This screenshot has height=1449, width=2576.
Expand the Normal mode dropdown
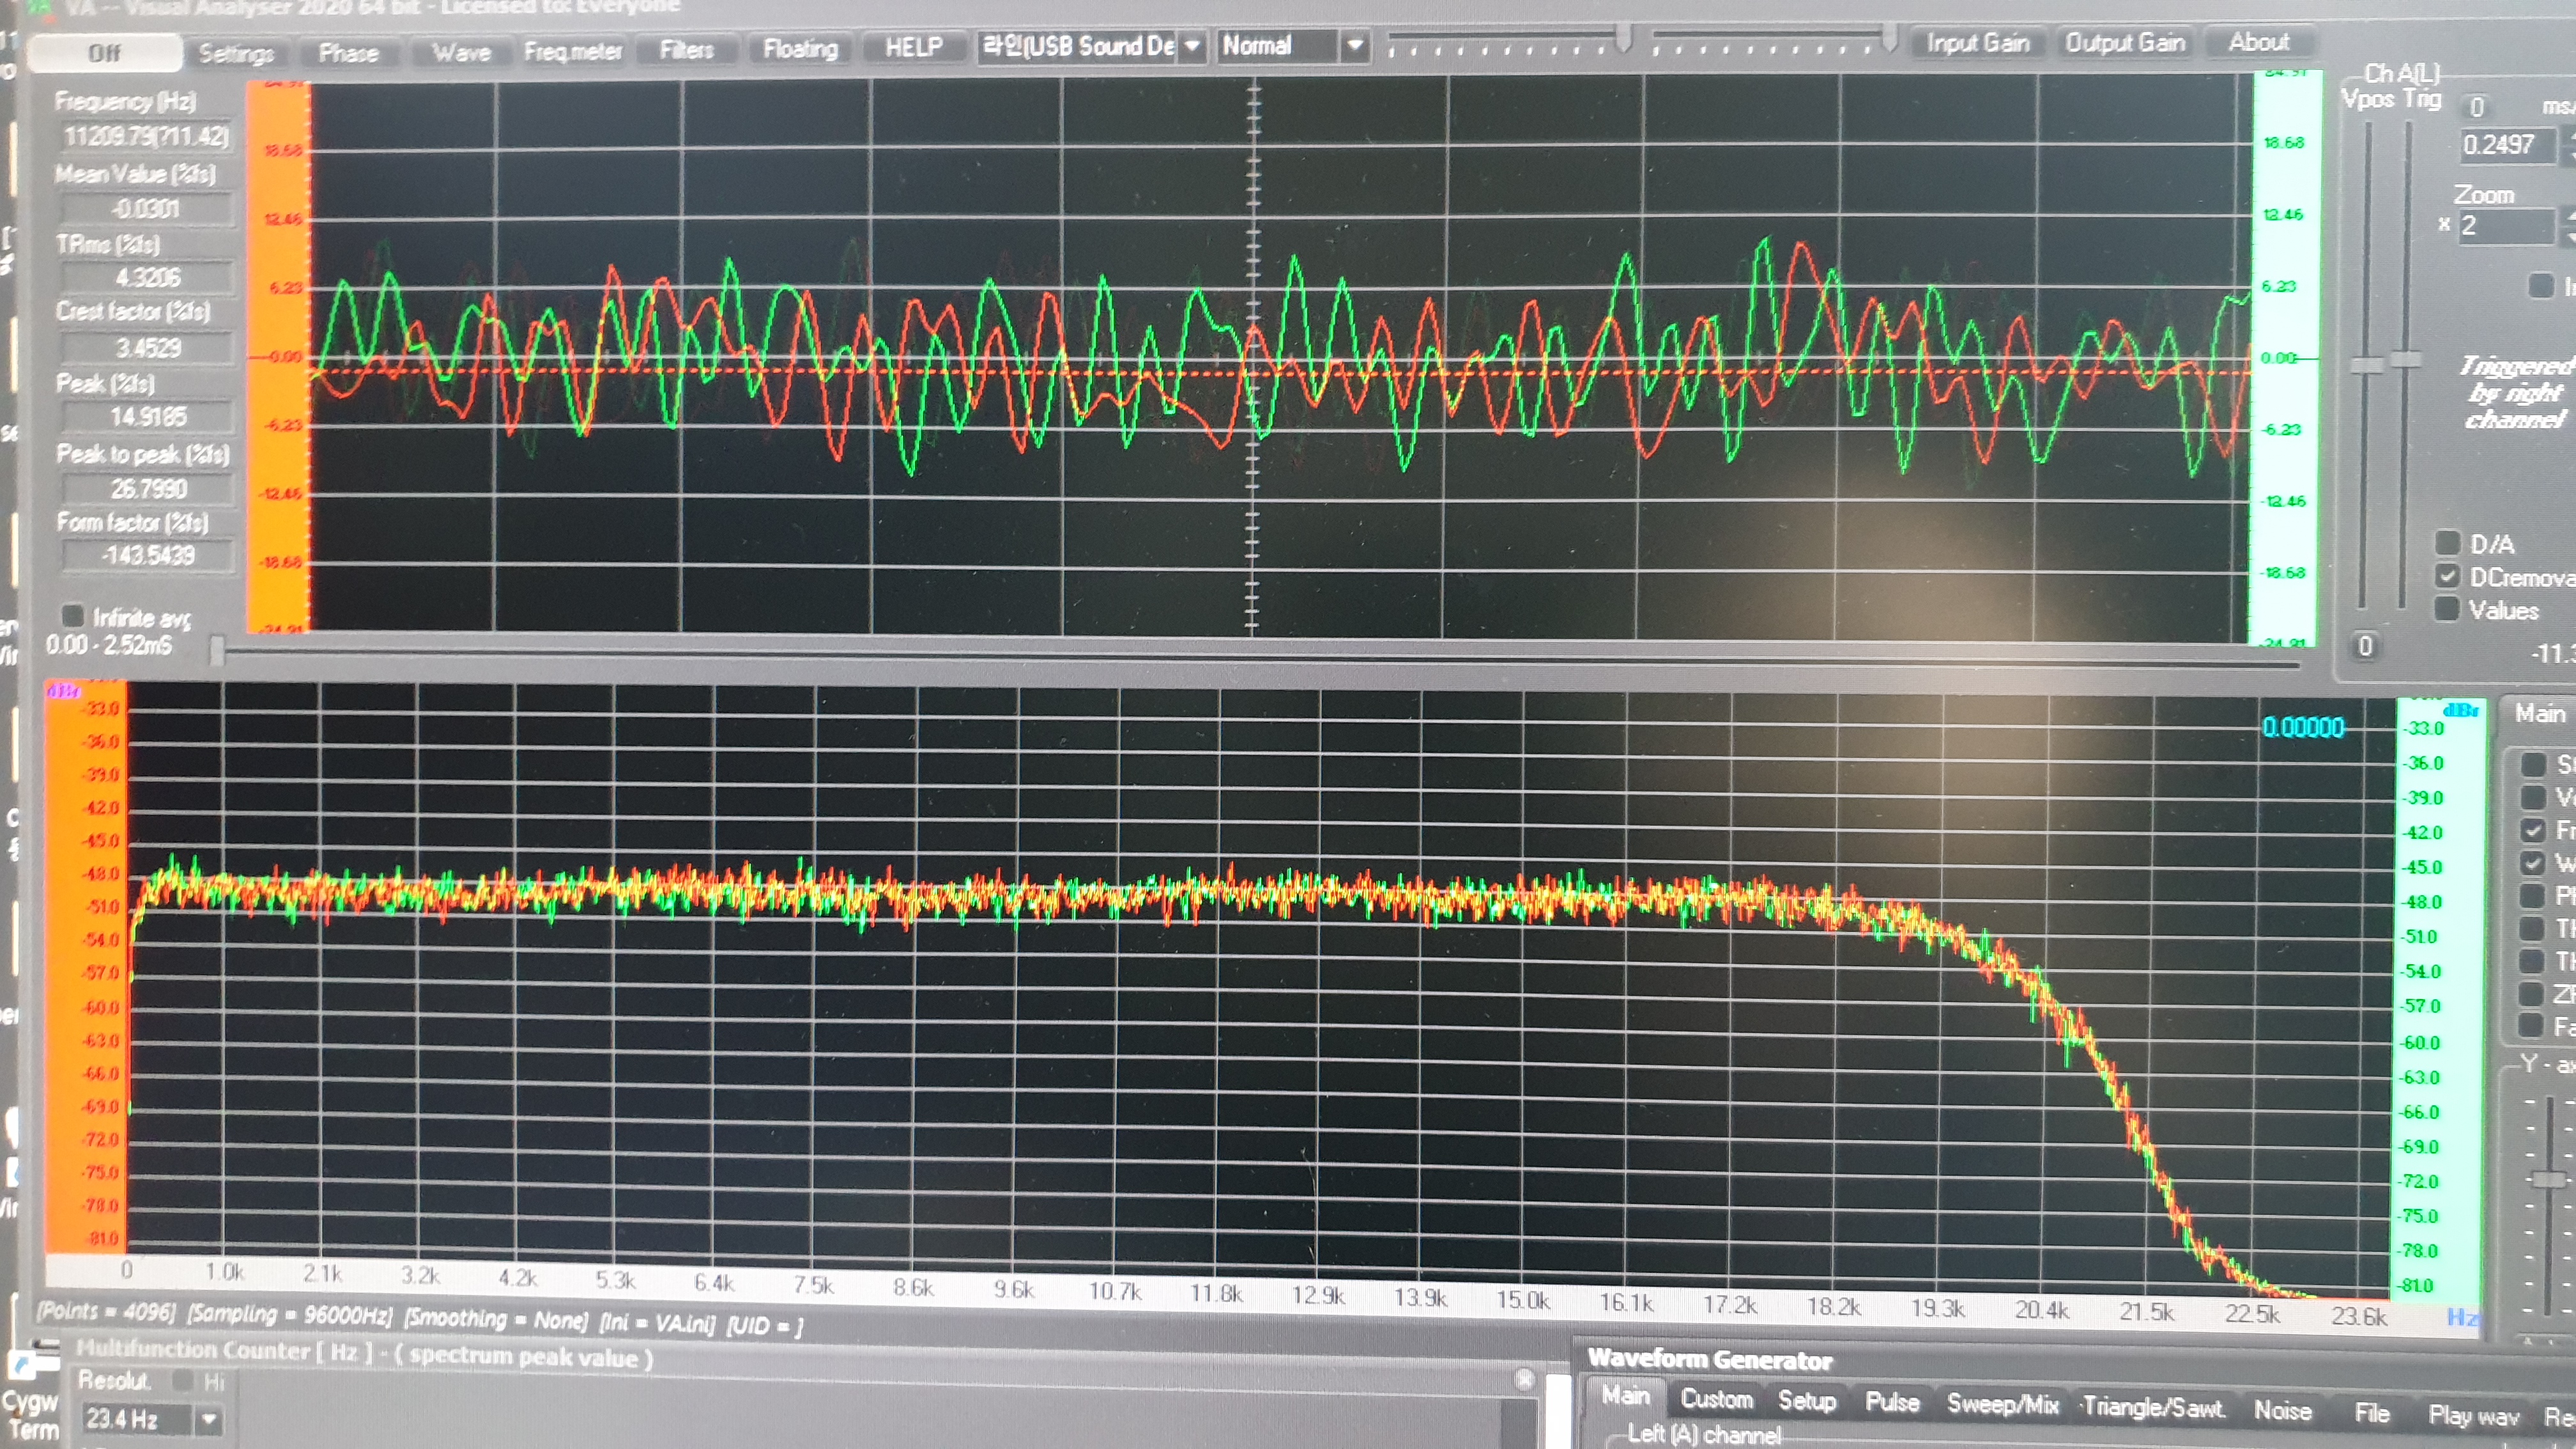tap(1354, 45)
